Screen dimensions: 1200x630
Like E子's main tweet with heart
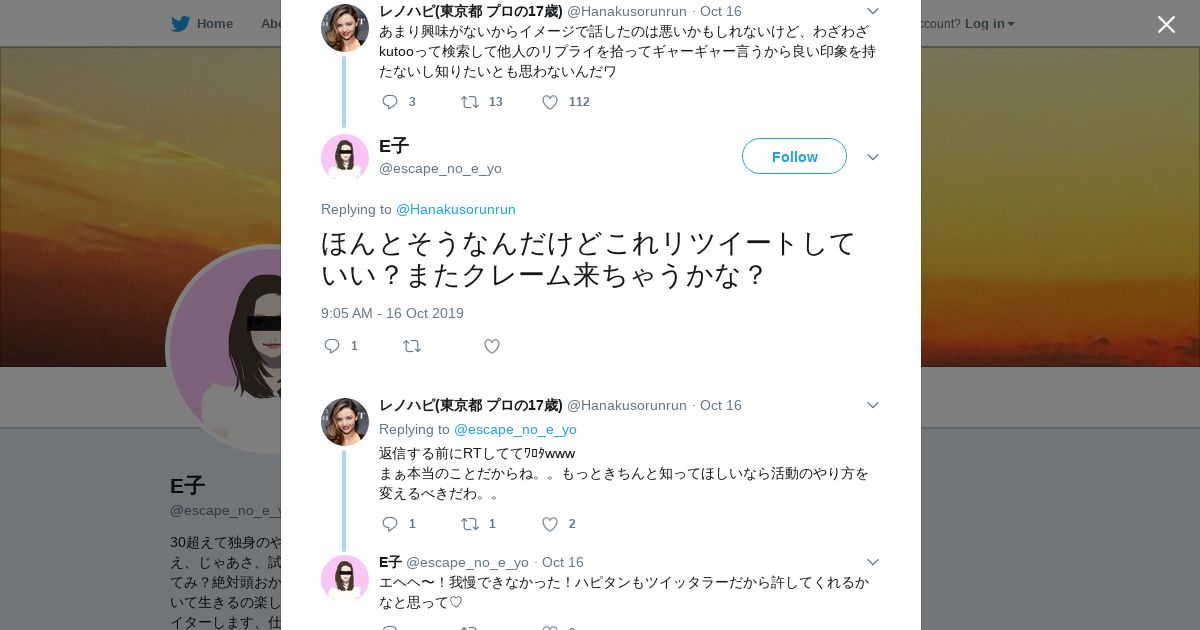(x=492, y=346)
